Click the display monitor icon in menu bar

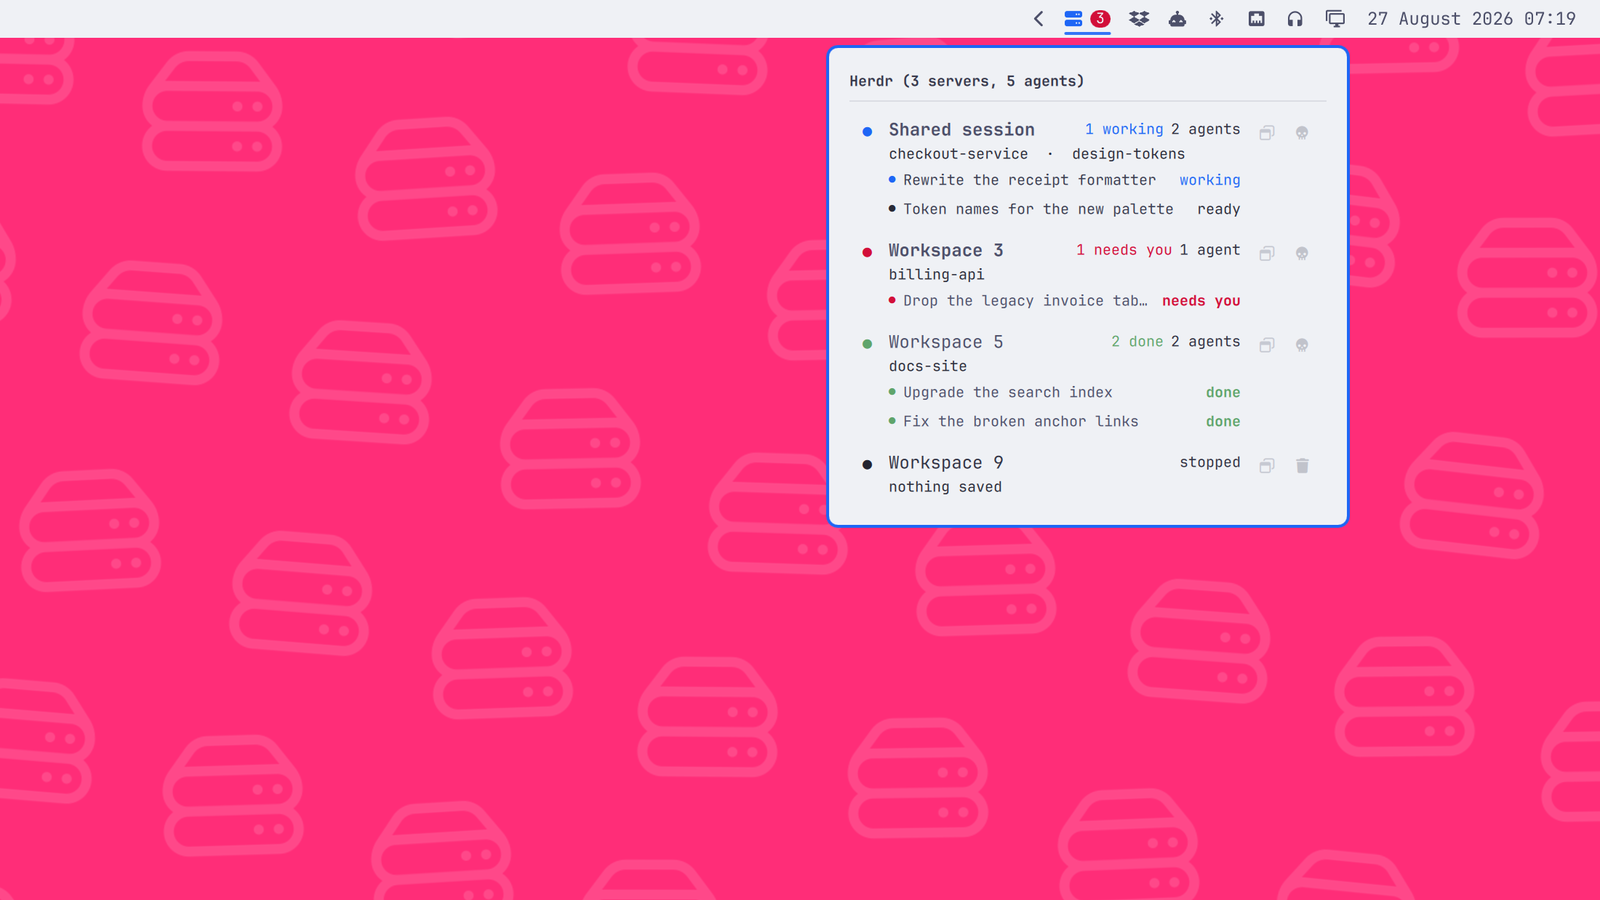[1335, 18]
